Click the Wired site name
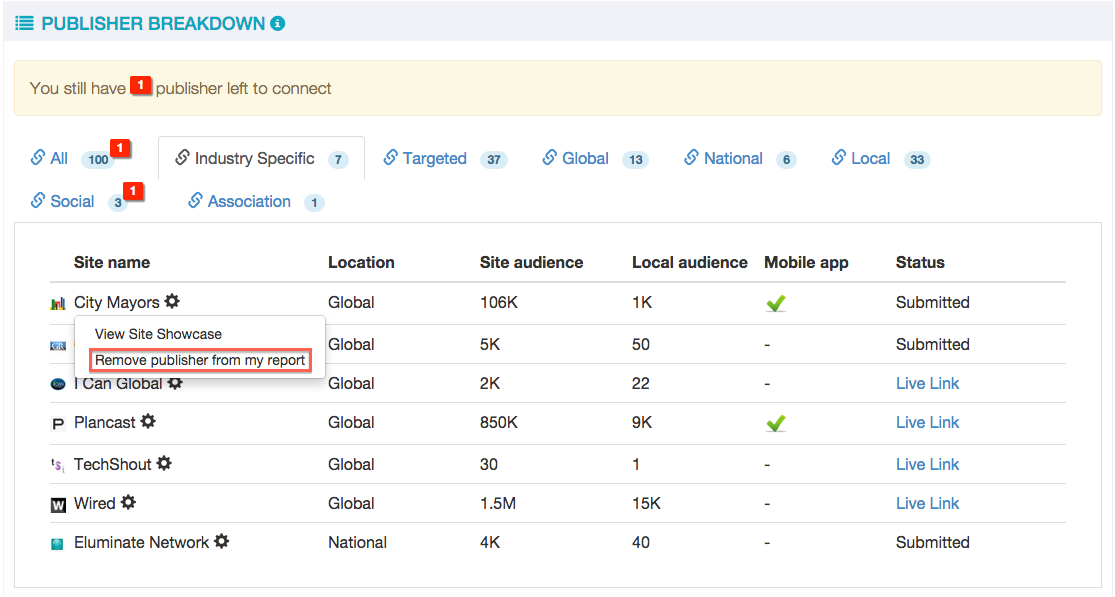This screenshot has width=1115, height=597. tap(95, 503)
